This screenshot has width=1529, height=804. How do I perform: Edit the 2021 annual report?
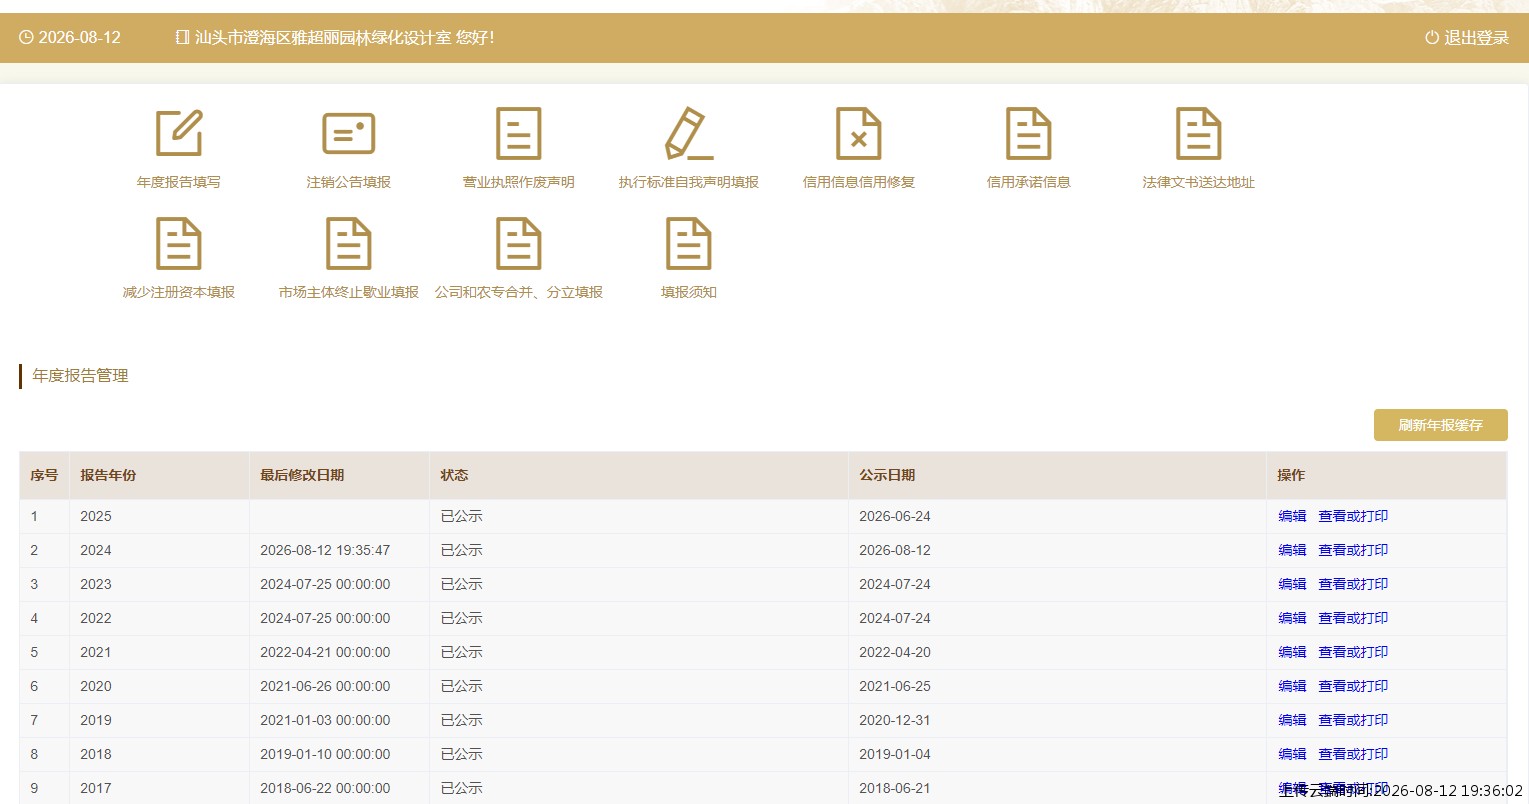point(1292,652)
